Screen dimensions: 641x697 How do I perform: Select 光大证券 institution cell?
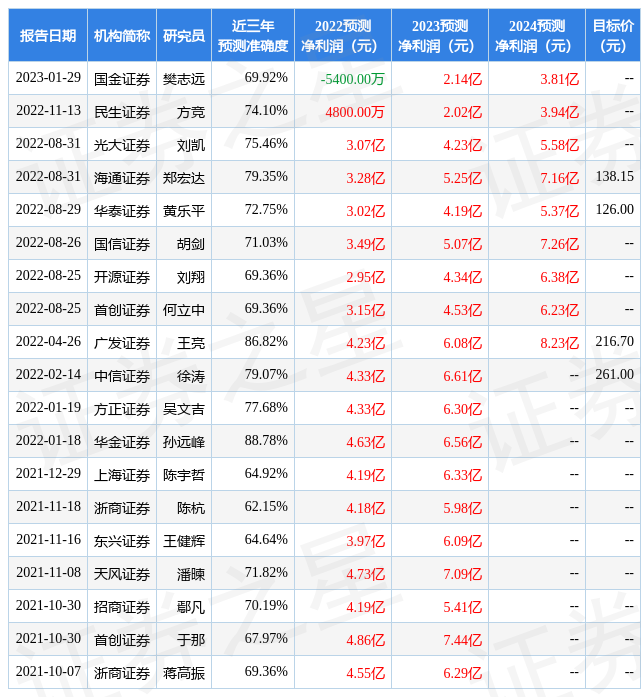(x=122, y=145)
